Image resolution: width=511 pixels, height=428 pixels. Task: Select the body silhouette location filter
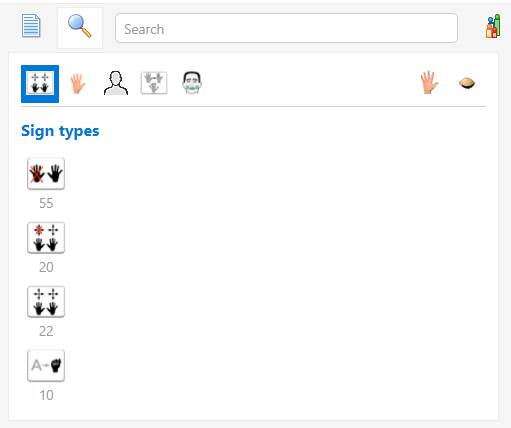116,83
